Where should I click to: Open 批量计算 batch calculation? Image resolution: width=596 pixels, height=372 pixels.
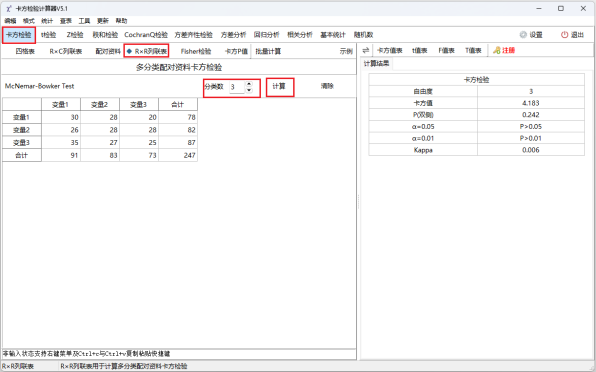[x=268, y=51]
